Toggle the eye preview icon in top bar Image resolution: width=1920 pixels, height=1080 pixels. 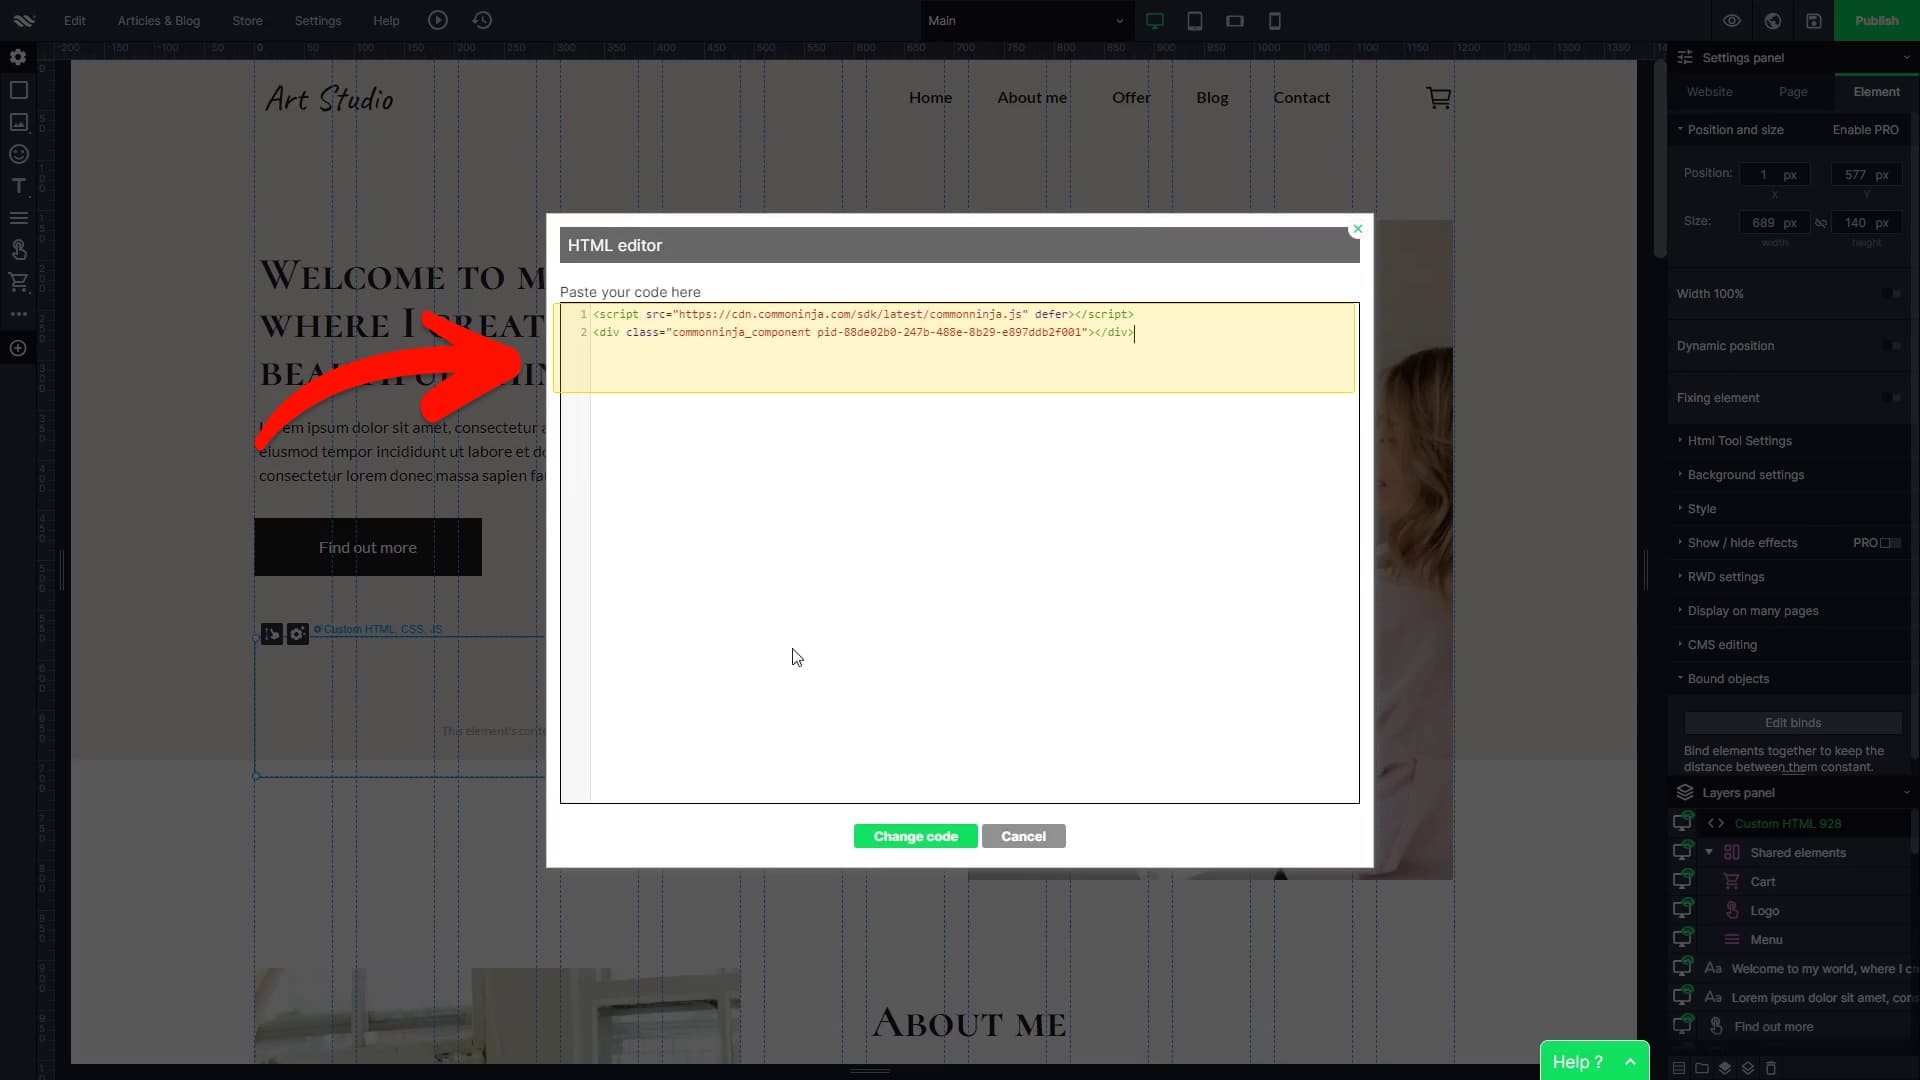coord(1732,21)
